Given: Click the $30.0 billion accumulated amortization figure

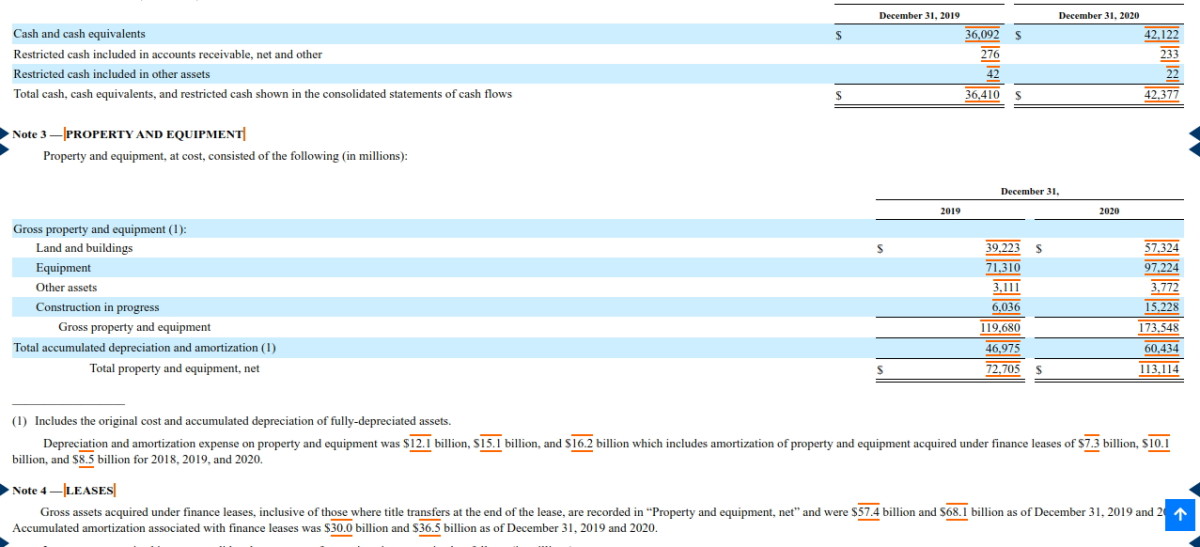Looking at the screenshot, I should click(340, 527).
